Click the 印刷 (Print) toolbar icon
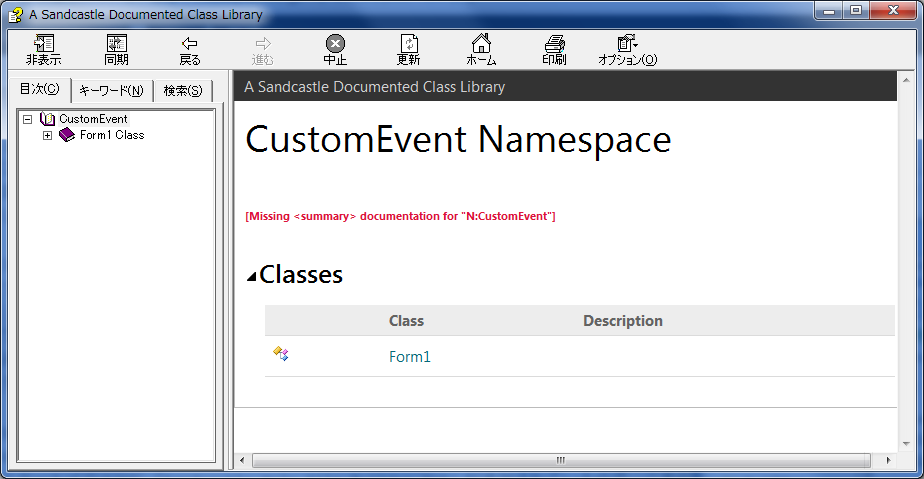Viewport: 924px width, 479px height. (x=554, y=44)
